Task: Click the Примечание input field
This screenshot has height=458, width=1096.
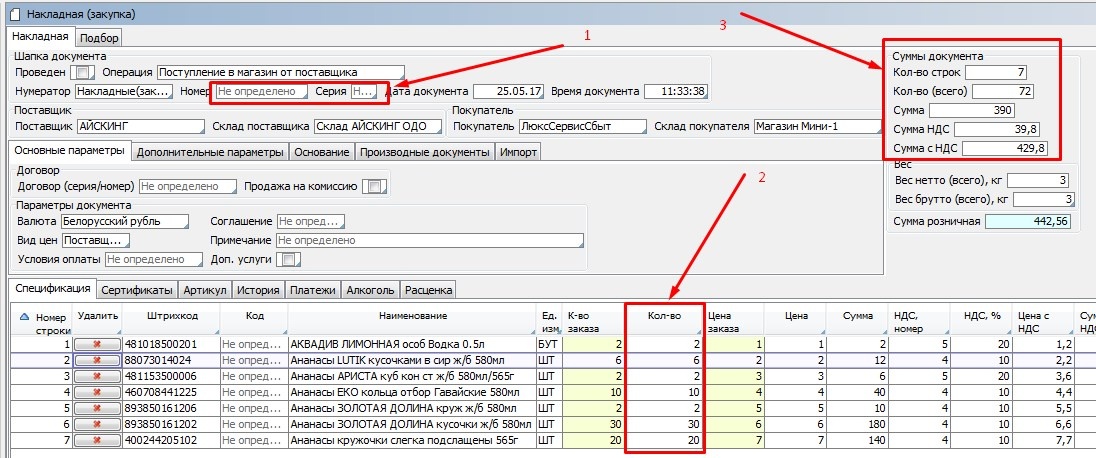Action: coord(429,240)
